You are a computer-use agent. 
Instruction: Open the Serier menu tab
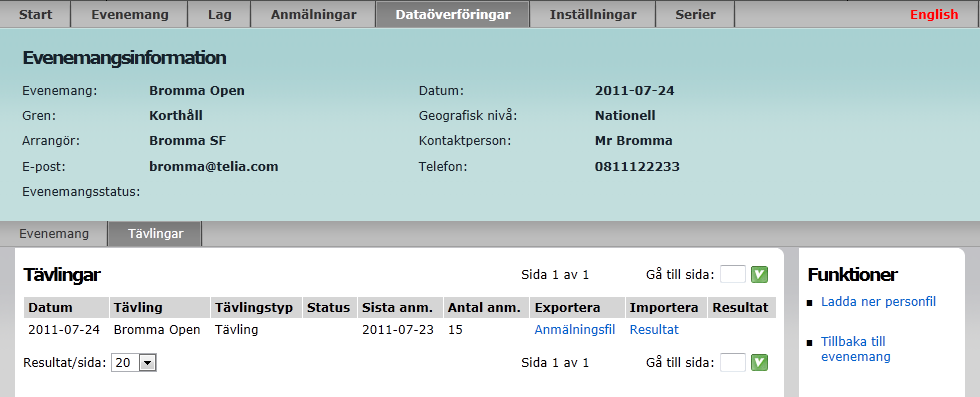(x=696, y=14)
